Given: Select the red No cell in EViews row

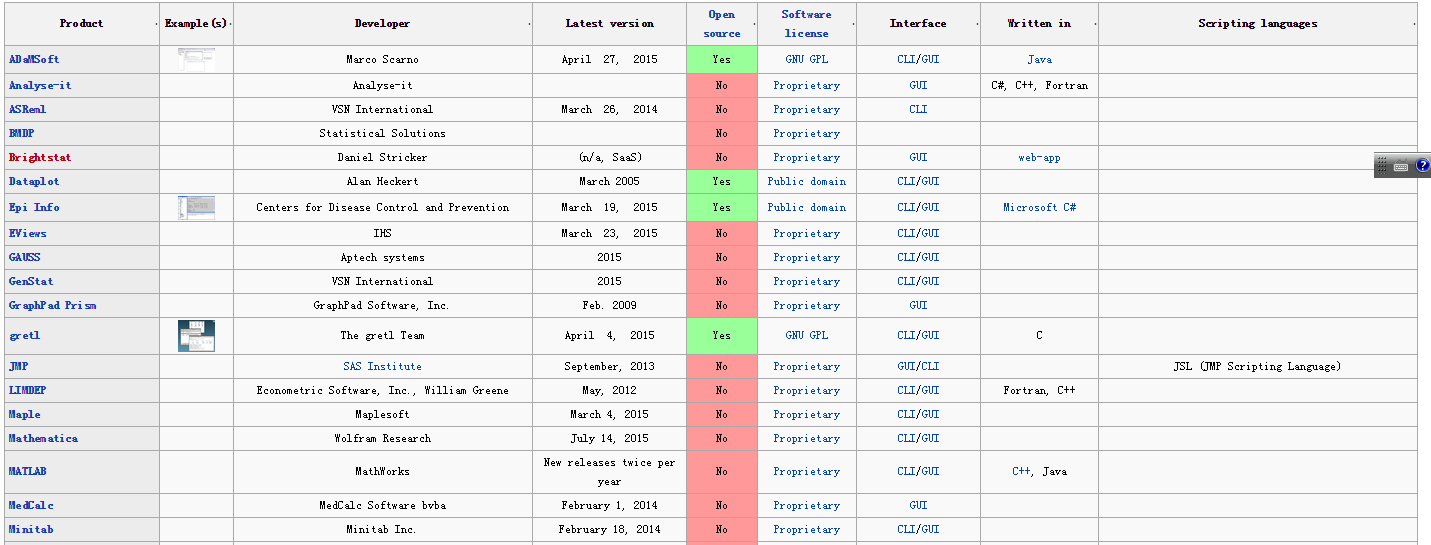Looking at the screenshot, I should [722, 233].
